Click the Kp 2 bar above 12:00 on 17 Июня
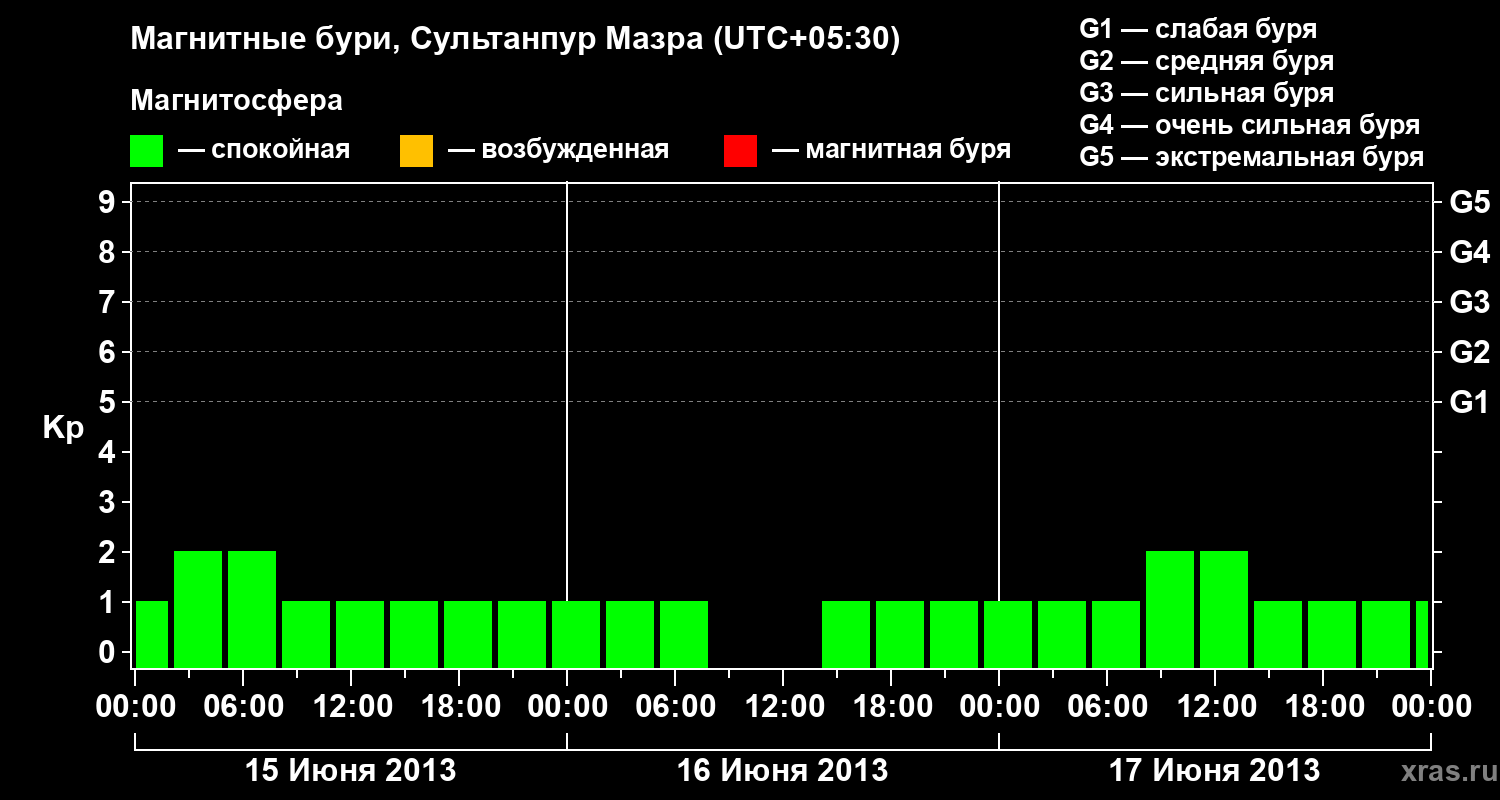1500x800 pixels. click(1224, 609)
